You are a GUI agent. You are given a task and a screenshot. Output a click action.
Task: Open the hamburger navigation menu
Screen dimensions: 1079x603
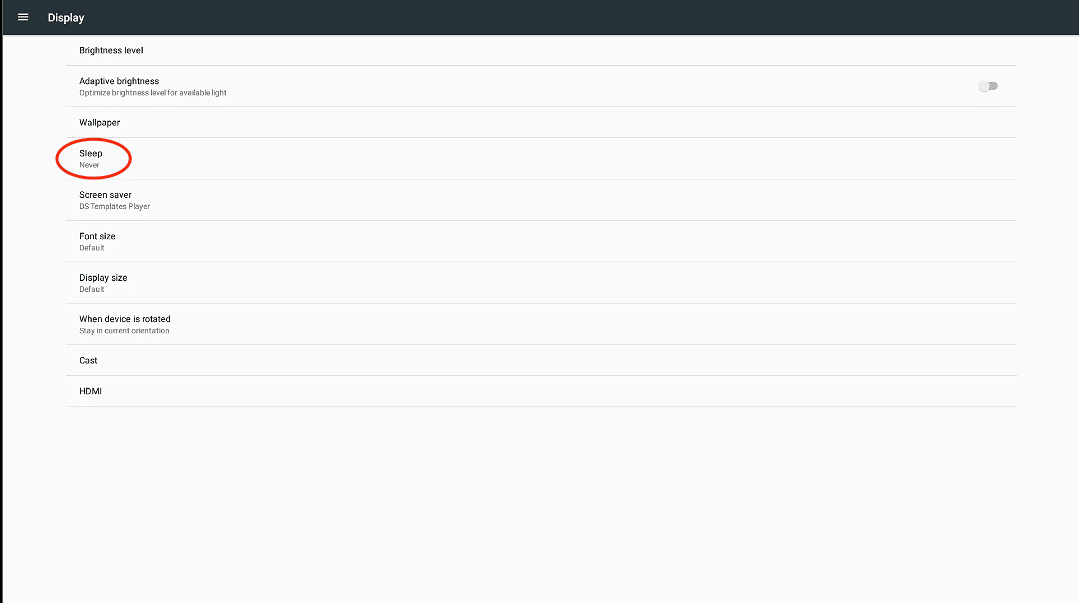23,17
